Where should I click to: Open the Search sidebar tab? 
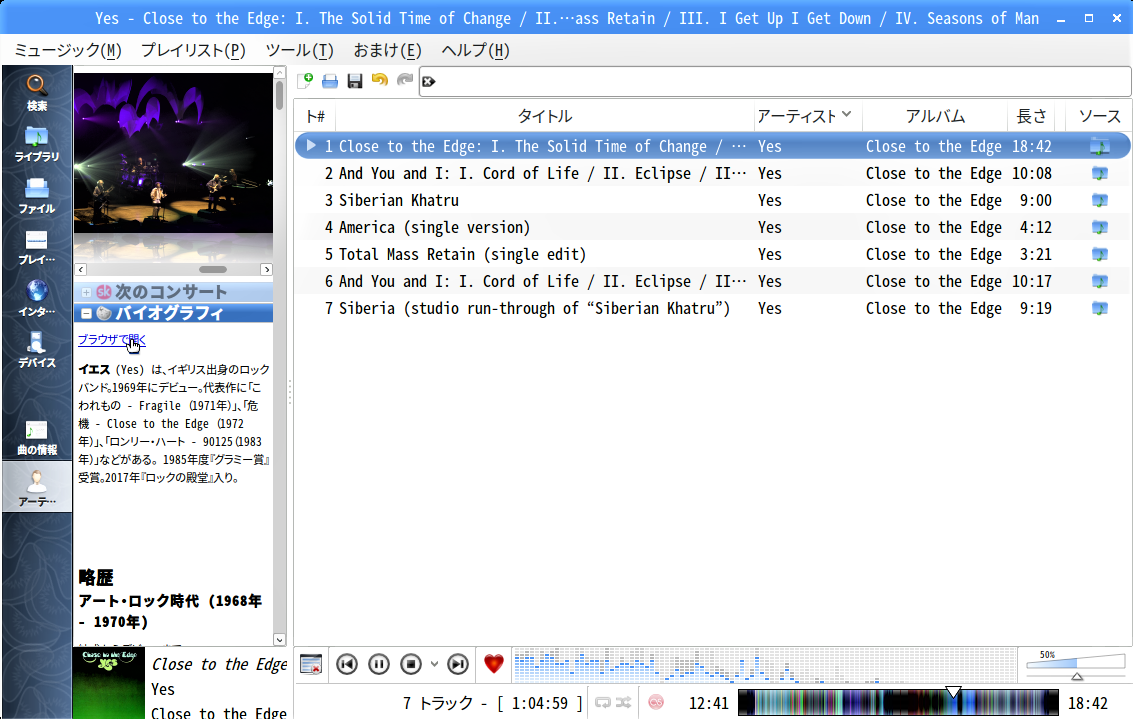pyautogui.click(x=37, y=92)
